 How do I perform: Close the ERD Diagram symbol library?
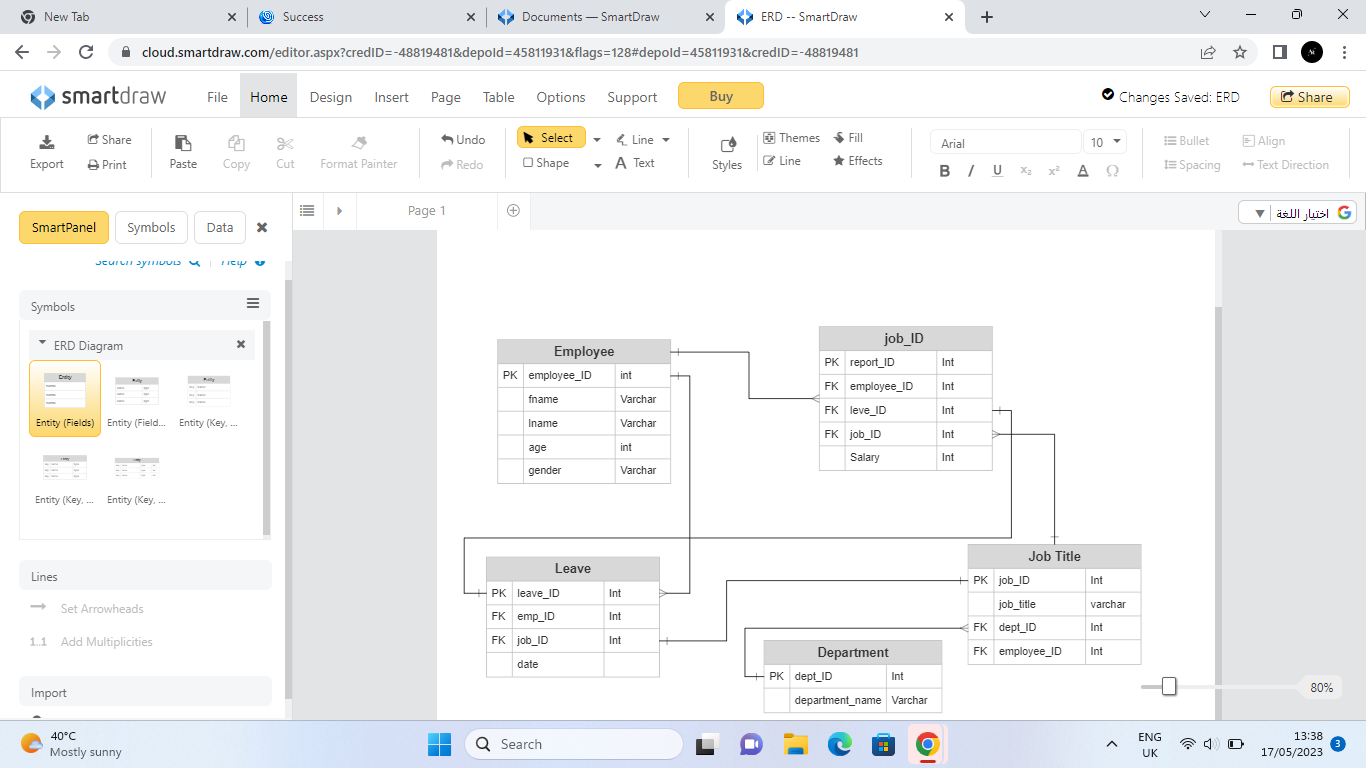(240, 344)
